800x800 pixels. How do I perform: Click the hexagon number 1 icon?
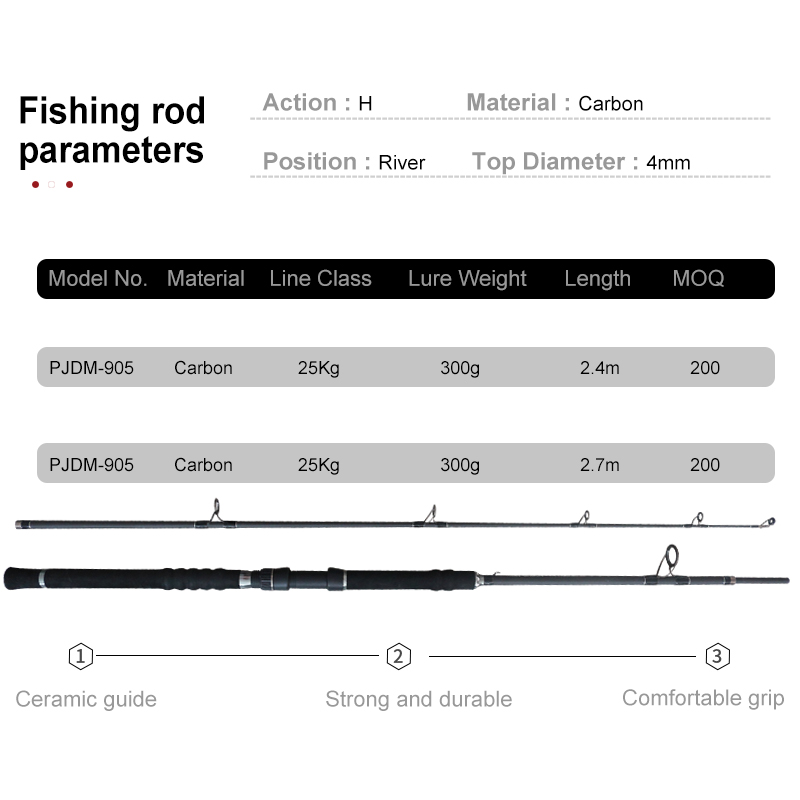click(81, 656)
